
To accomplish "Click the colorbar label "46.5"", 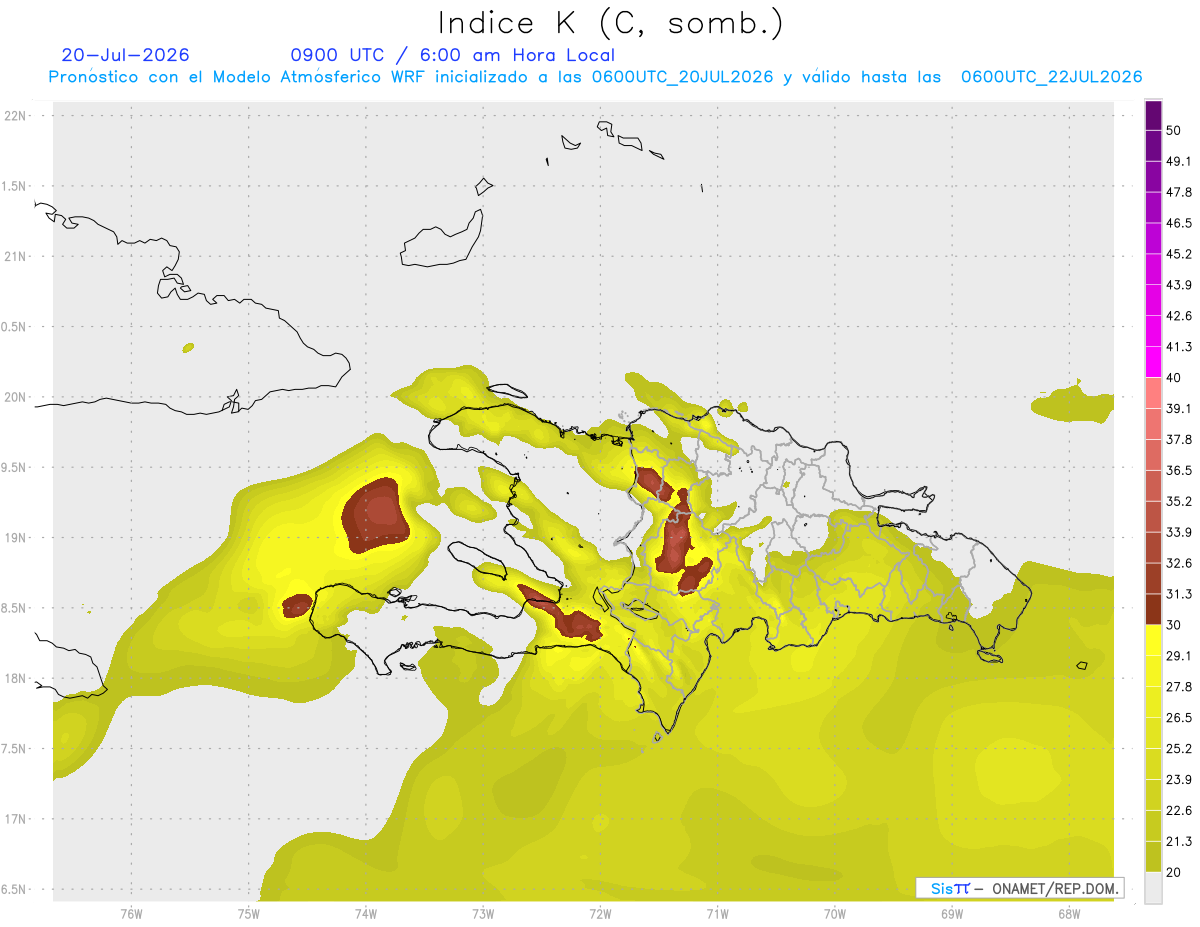I will pyautogui.click(x=1179, y=223).
